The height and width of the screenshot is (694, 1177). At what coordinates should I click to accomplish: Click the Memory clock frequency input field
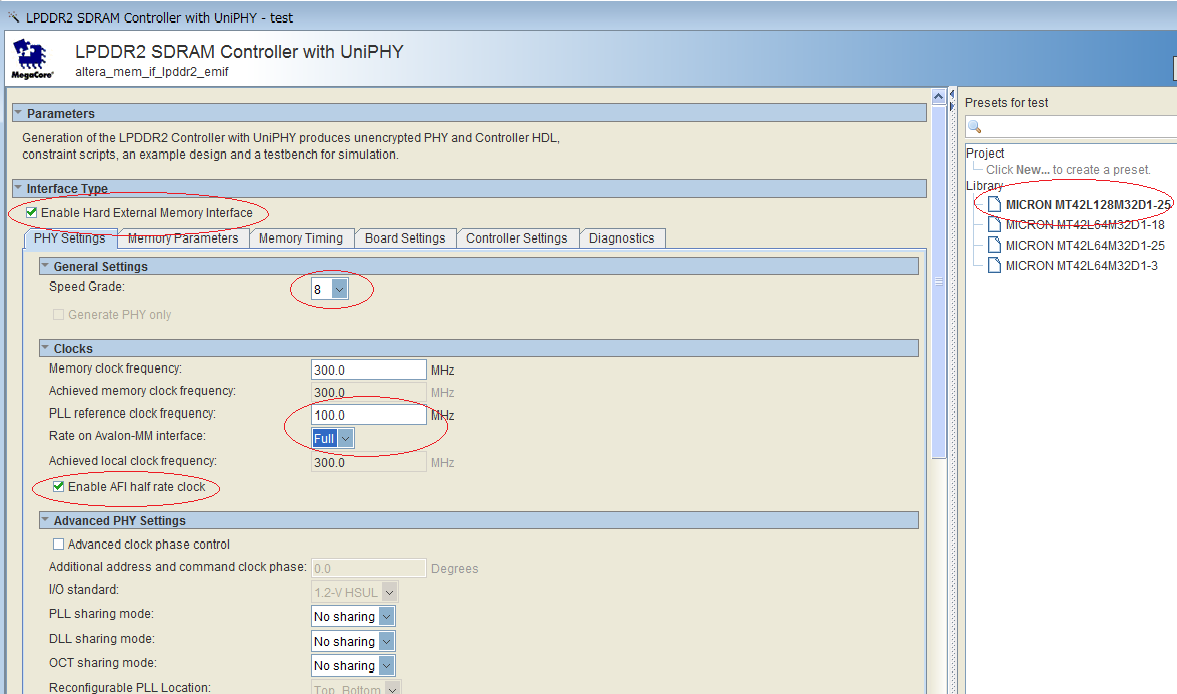coord(369,370)
